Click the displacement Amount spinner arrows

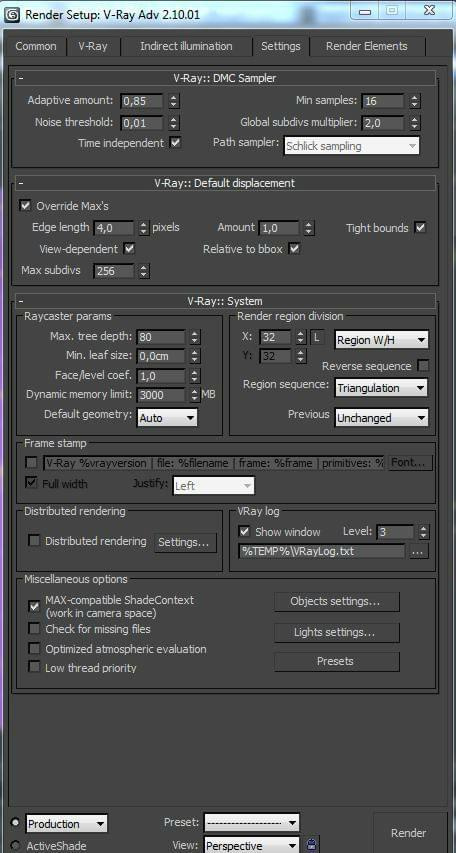(x=309, y=228)
